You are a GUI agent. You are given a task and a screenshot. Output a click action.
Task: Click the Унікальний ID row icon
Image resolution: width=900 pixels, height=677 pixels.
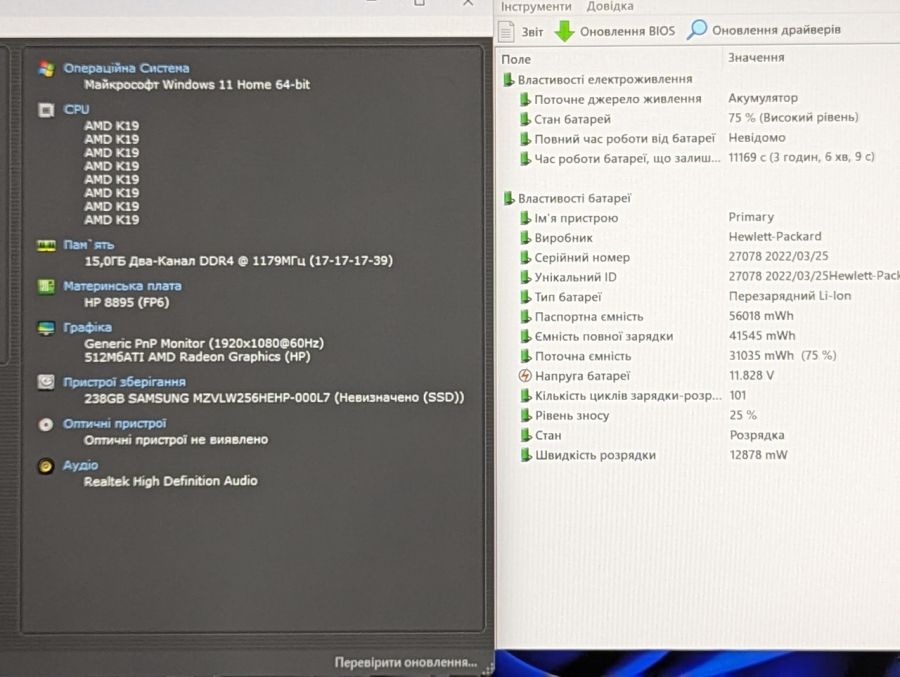coord(525,277)
